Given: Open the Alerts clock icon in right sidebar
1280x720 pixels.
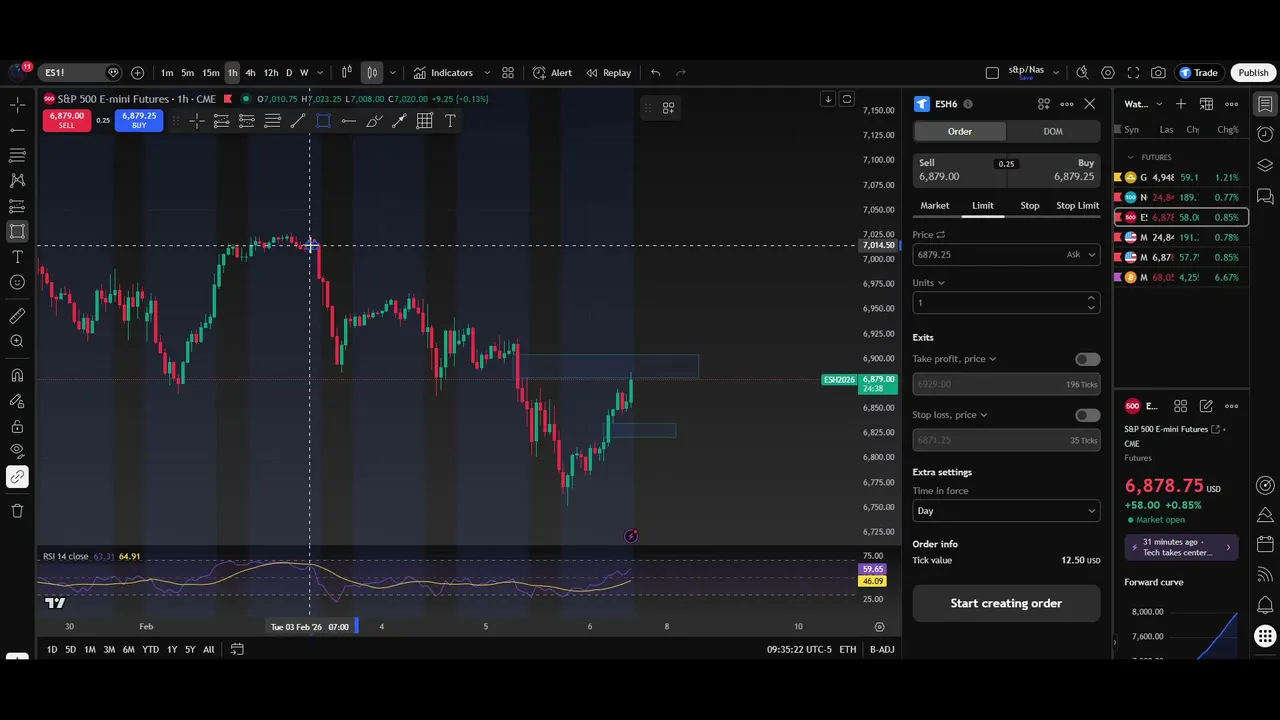Looking at the screenshot, I should pyautogui.click(x=1265, y=134).
